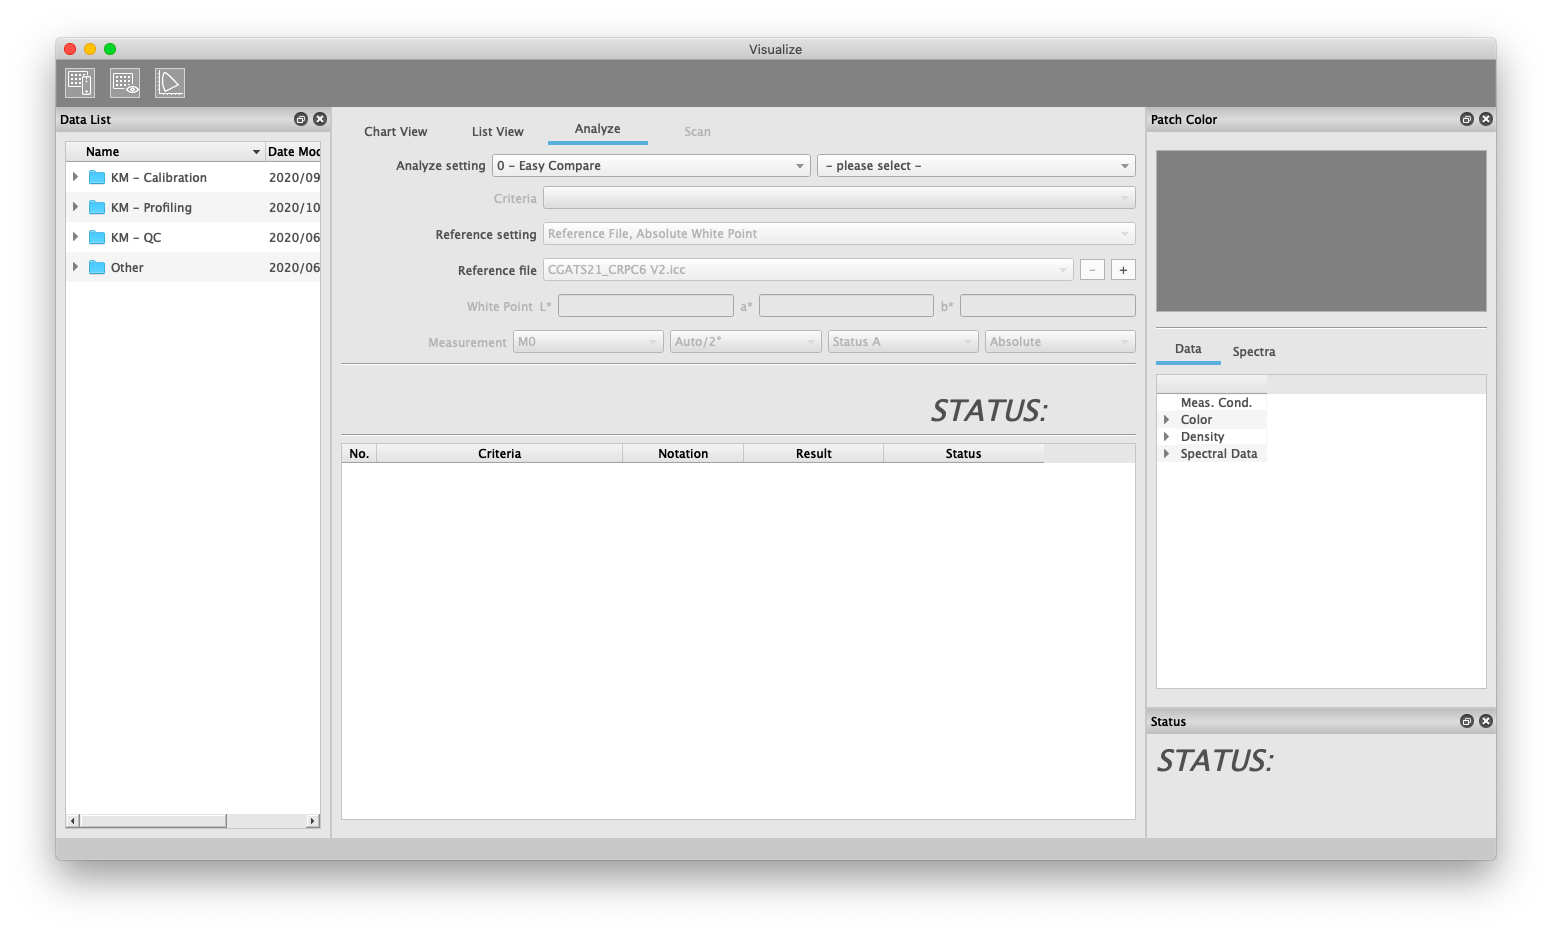This screenshot has width=1552, height=934.
Task: Switch to the Chart View tab
Action: tap(395, 132)
